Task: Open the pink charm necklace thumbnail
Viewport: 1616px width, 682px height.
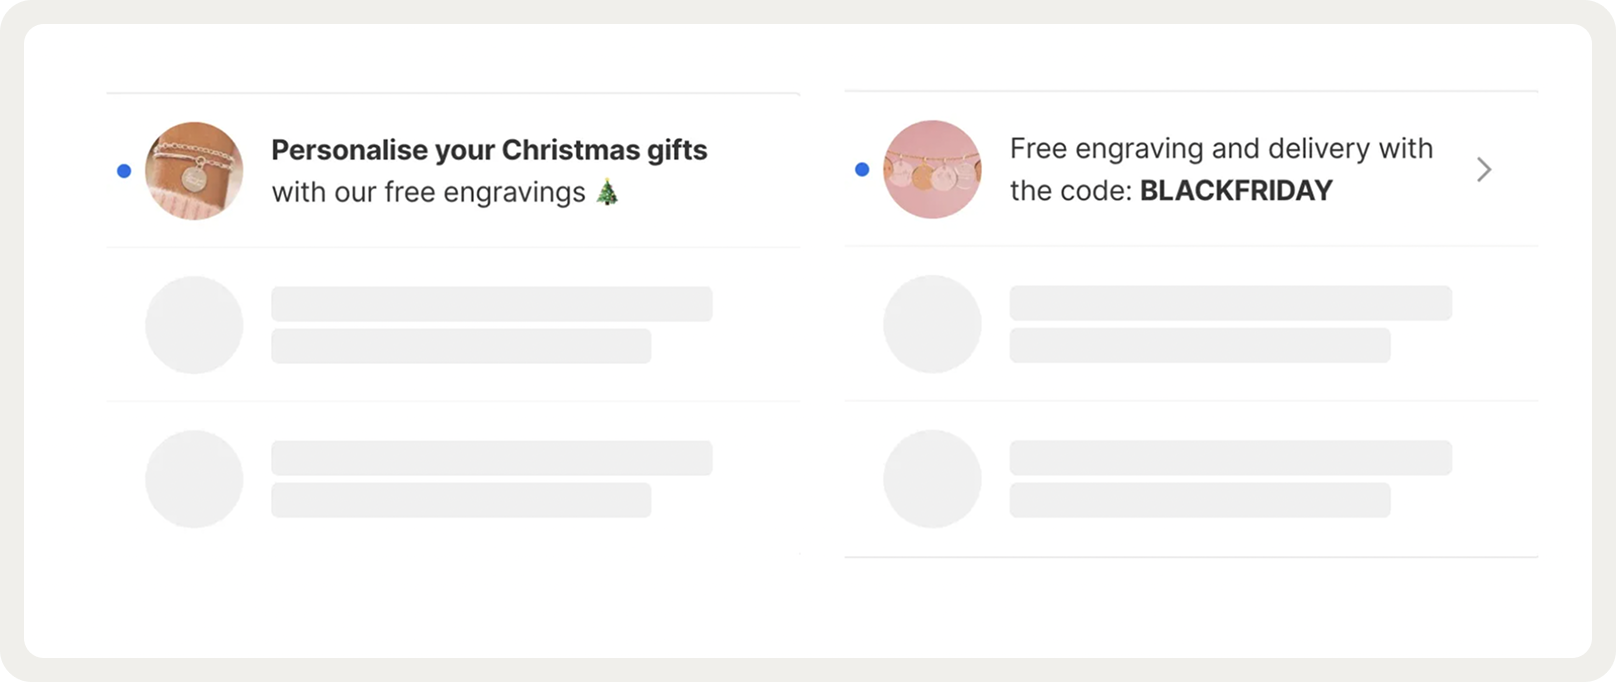Action: coord(932,170)
